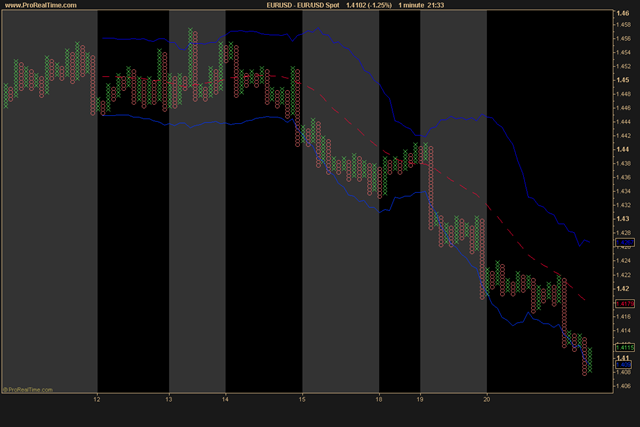This screenshot has height=427, width=640.
Task: Click the 1.436 price axis label
Action: click(x=624, y=178)
